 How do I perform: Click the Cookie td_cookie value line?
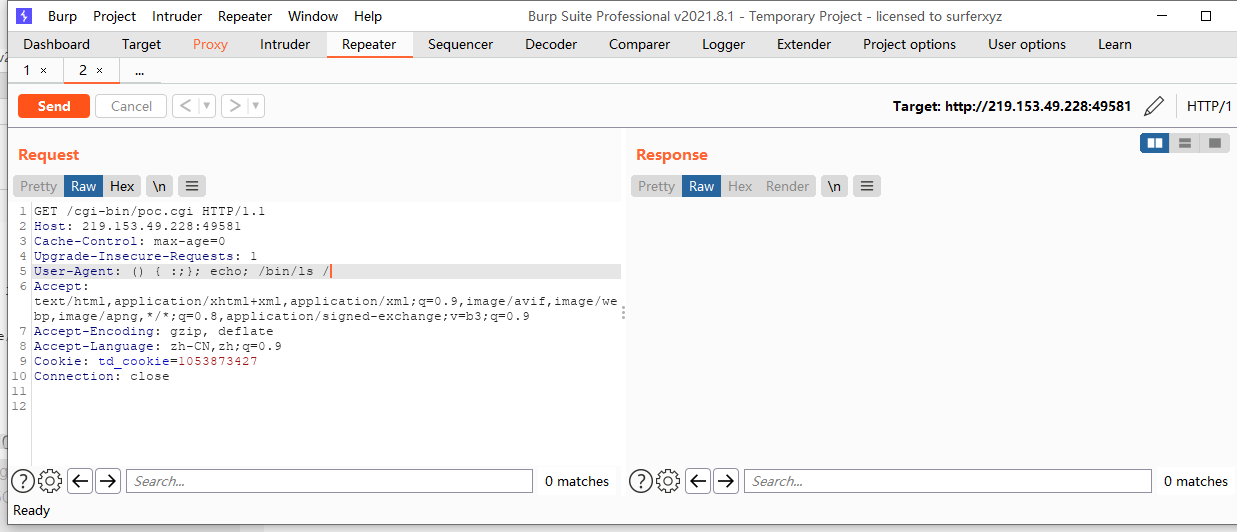pyautogui.click(x=146, y=361)
